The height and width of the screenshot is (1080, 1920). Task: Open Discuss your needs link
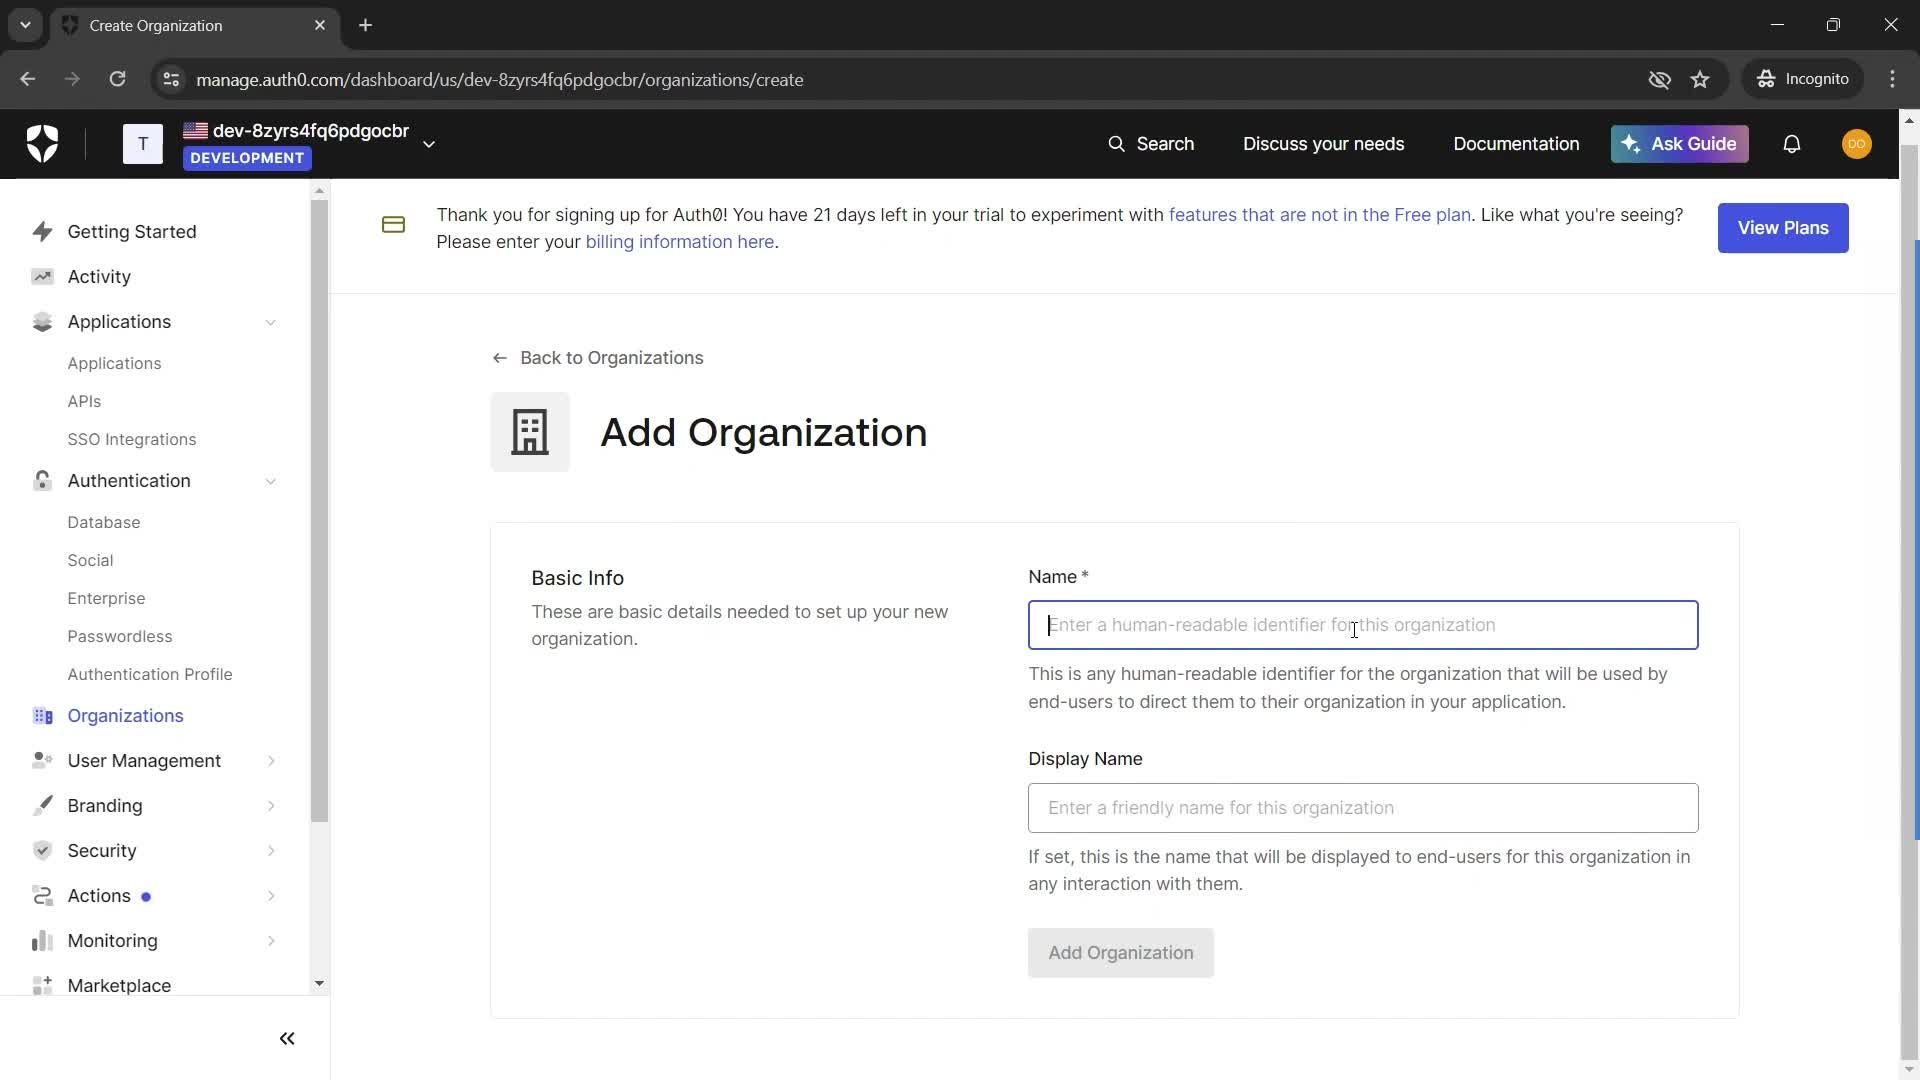[1323, 144]
